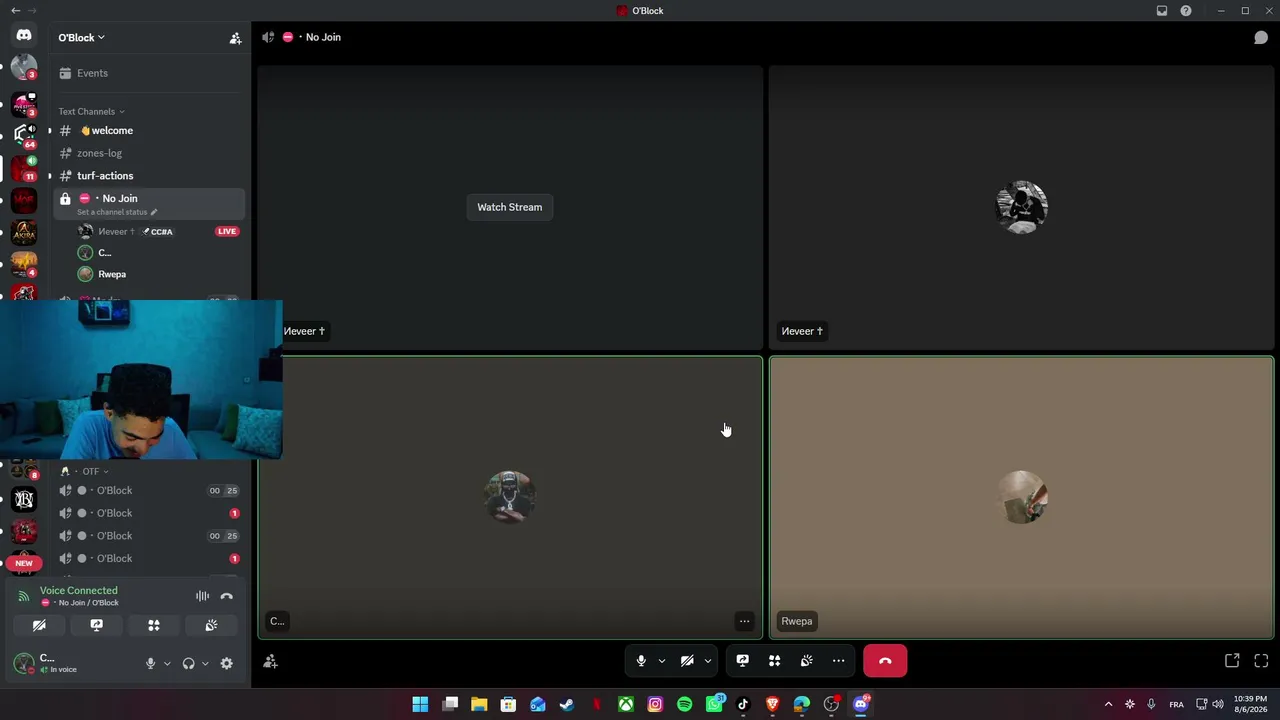Open the zones-log channel
1280x720 pixels.
tap(150, 153)
